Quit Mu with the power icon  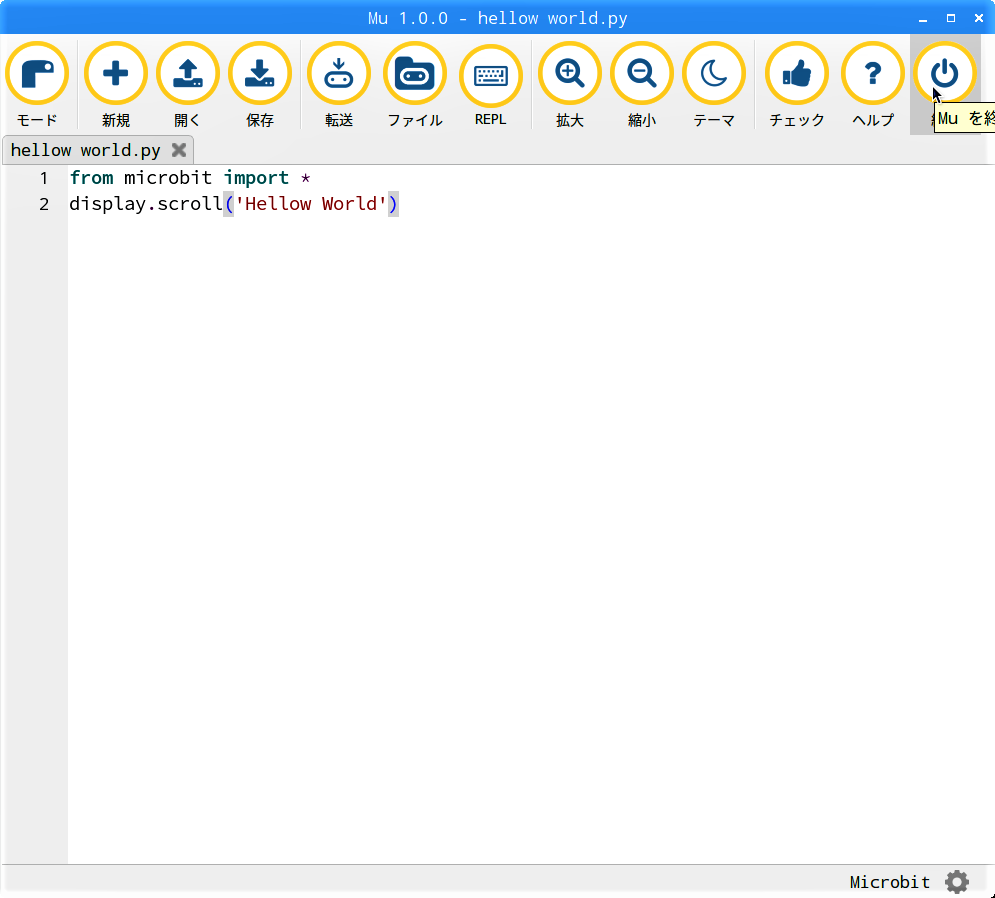[x=945, y=73]
